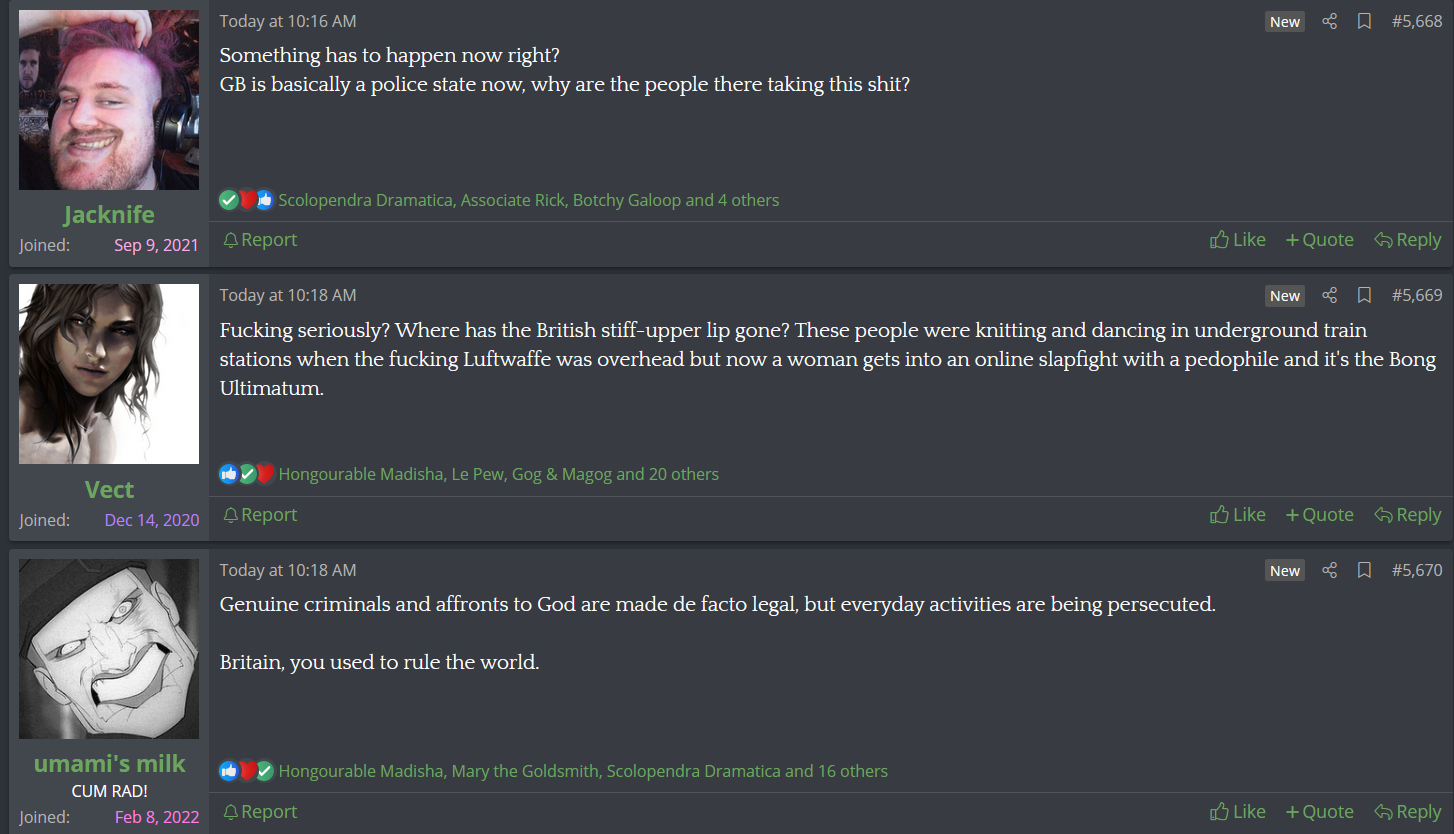Screen dimensions: 1454x834
Task: Like Vect's post
Action: 1238,515
